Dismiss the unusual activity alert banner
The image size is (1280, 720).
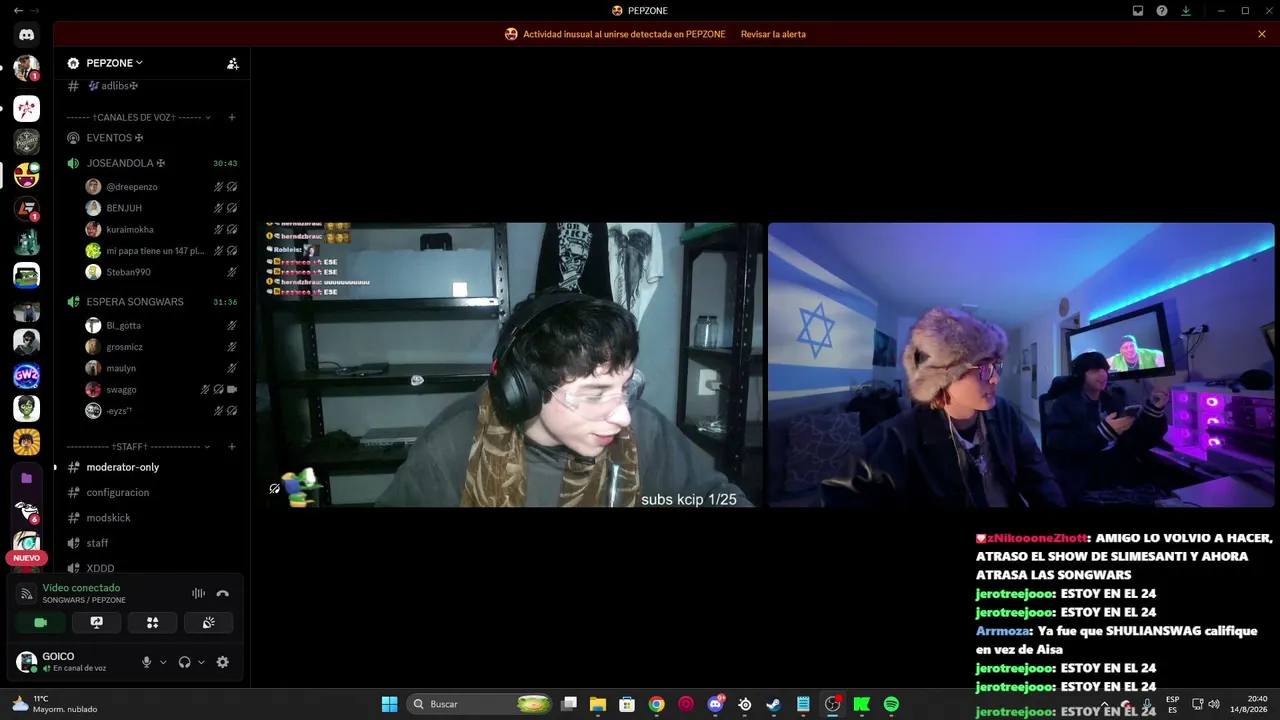(1262, 34)
